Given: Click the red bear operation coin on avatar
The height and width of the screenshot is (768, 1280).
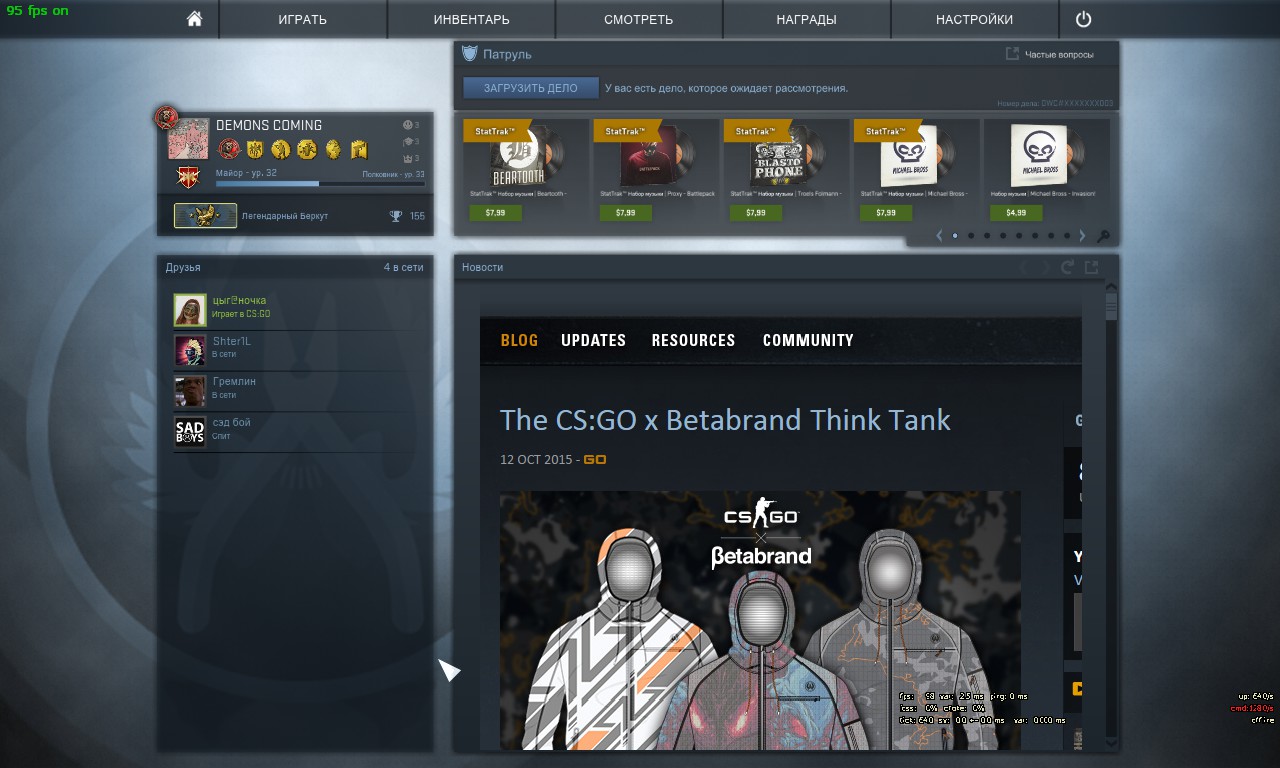Looking at the screenshot, I should tap(166, 117).
